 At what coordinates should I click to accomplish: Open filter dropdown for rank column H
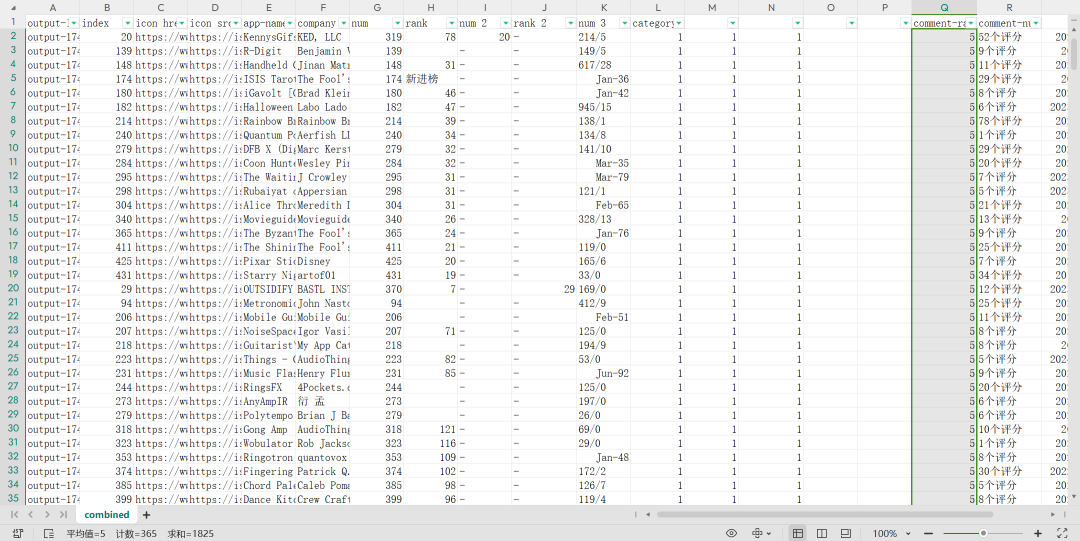(x=451, y=23)
